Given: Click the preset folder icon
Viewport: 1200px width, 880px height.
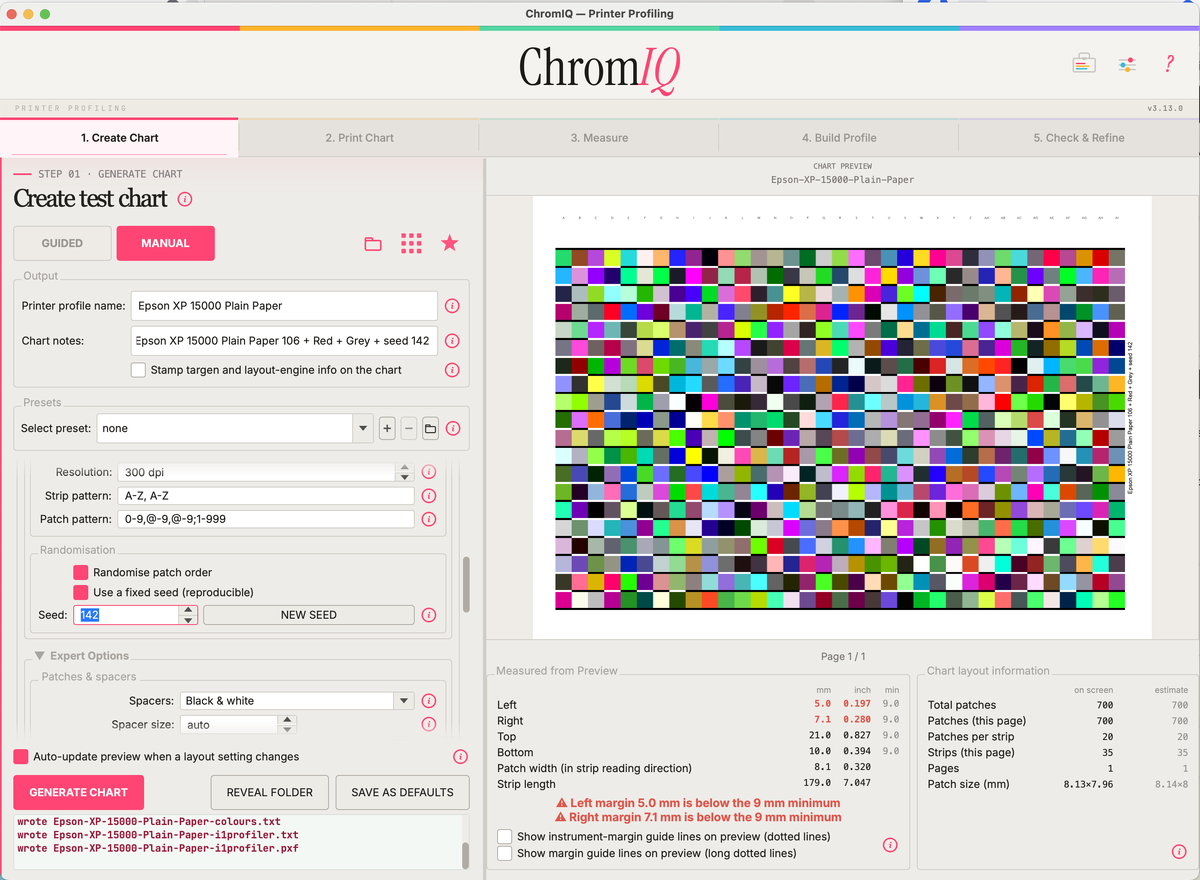Looking at the screenshot, I should click(x=430, y=429).
